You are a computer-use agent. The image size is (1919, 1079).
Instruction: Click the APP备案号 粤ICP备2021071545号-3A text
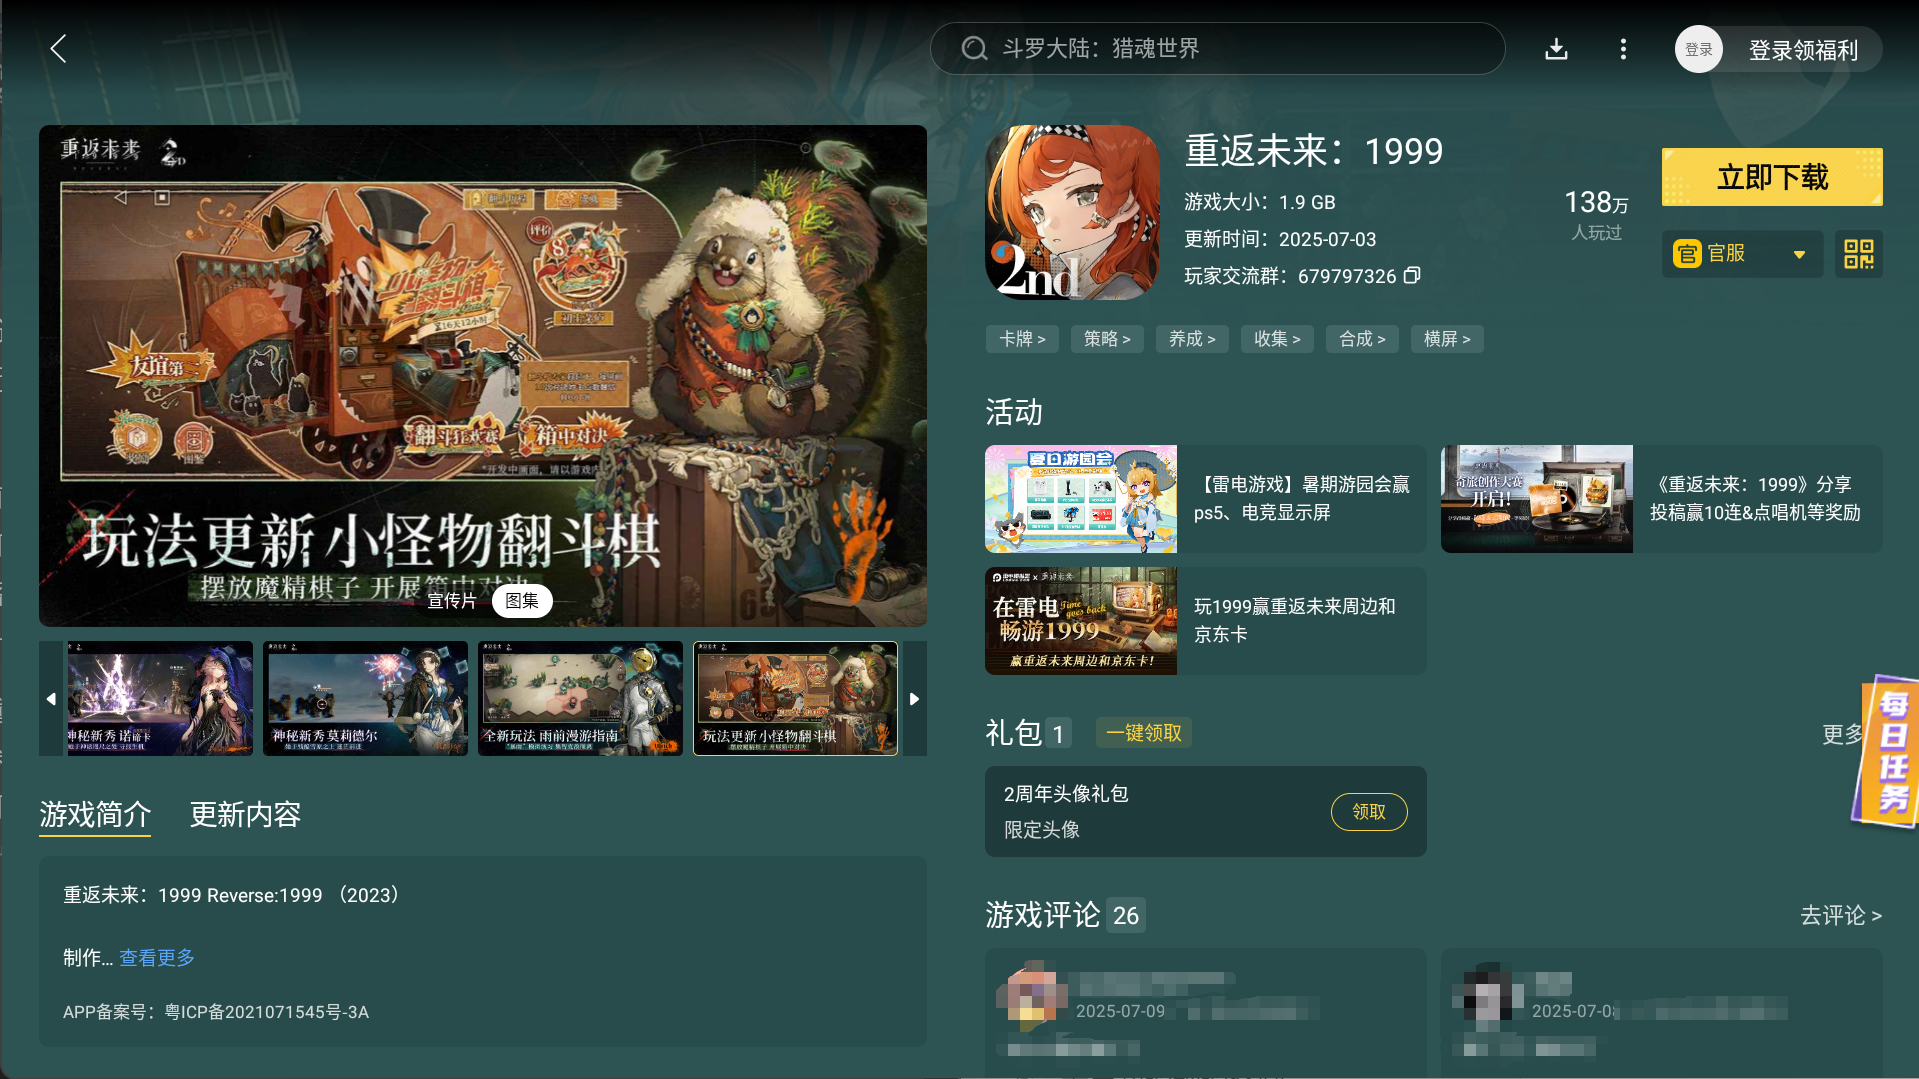coord(216,1012)
